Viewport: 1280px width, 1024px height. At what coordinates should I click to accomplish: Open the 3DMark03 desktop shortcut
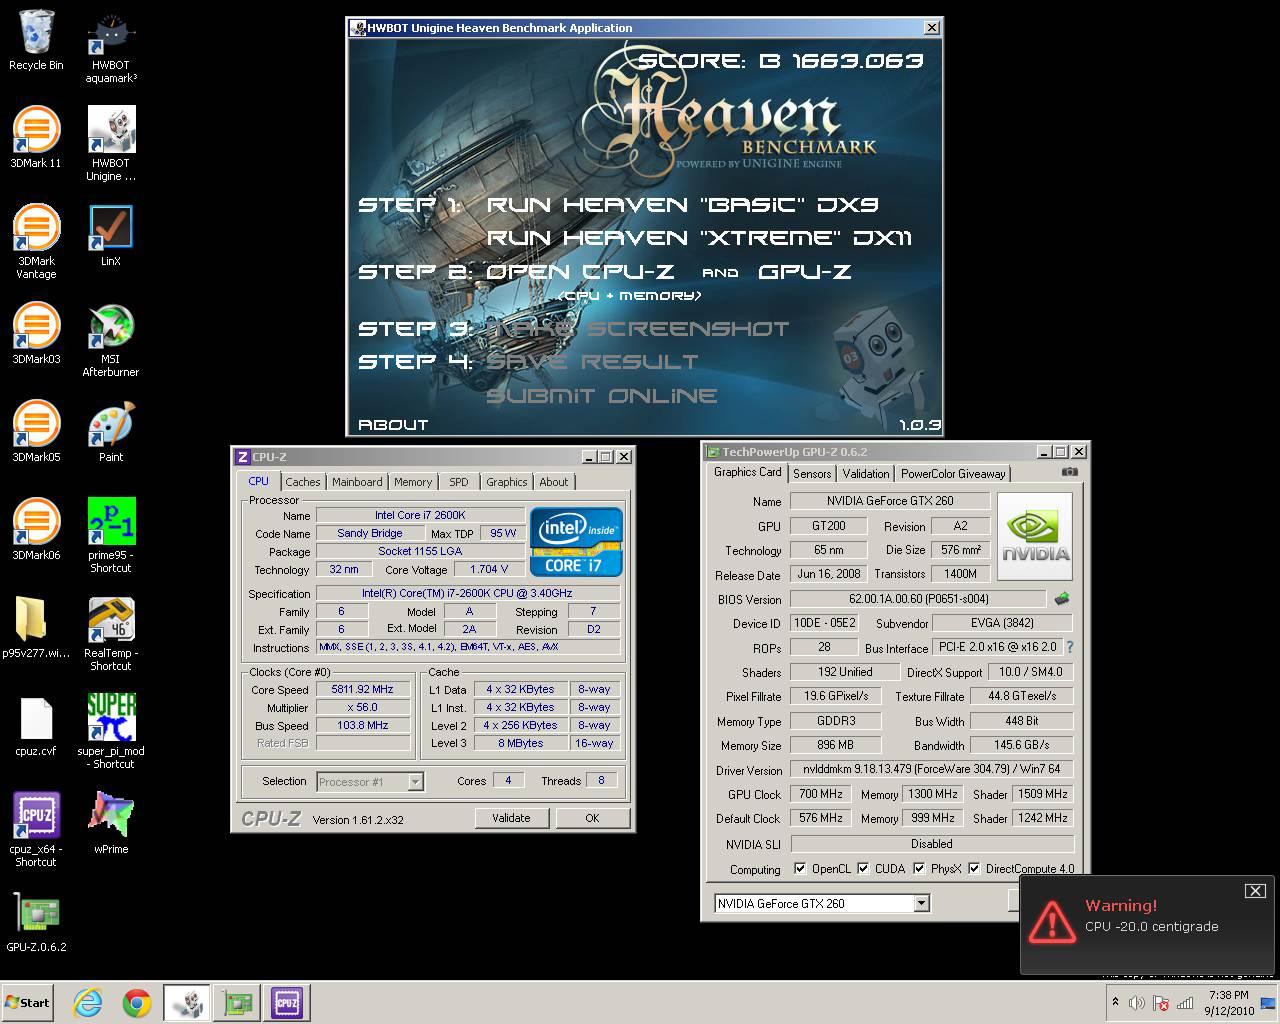point(36,333)
